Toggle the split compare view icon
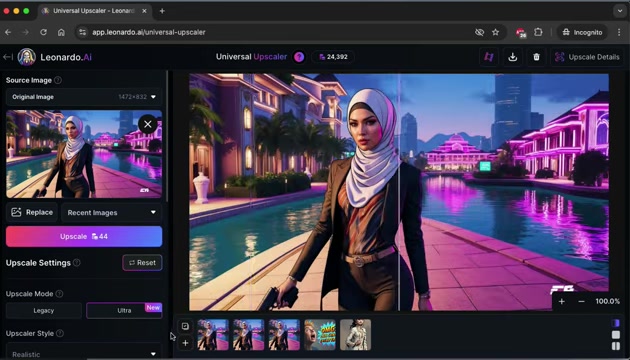This screenshot has height=360, width=630. point(616,346)
